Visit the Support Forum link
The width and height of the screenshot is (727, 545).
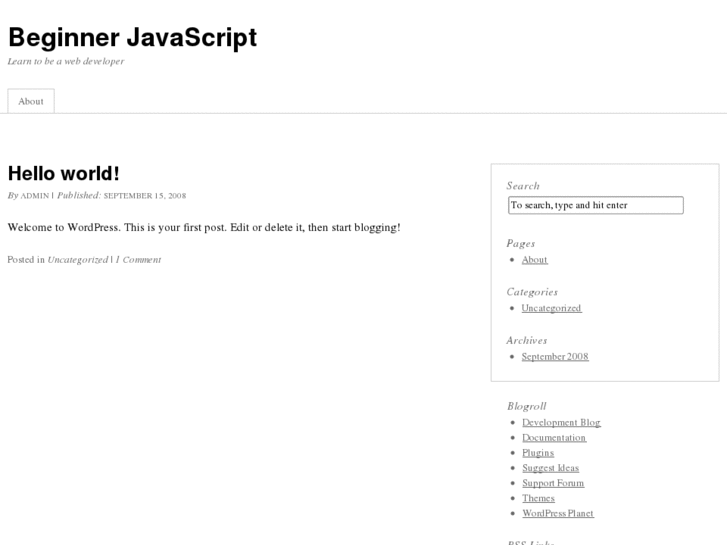(x=553, y=483)
